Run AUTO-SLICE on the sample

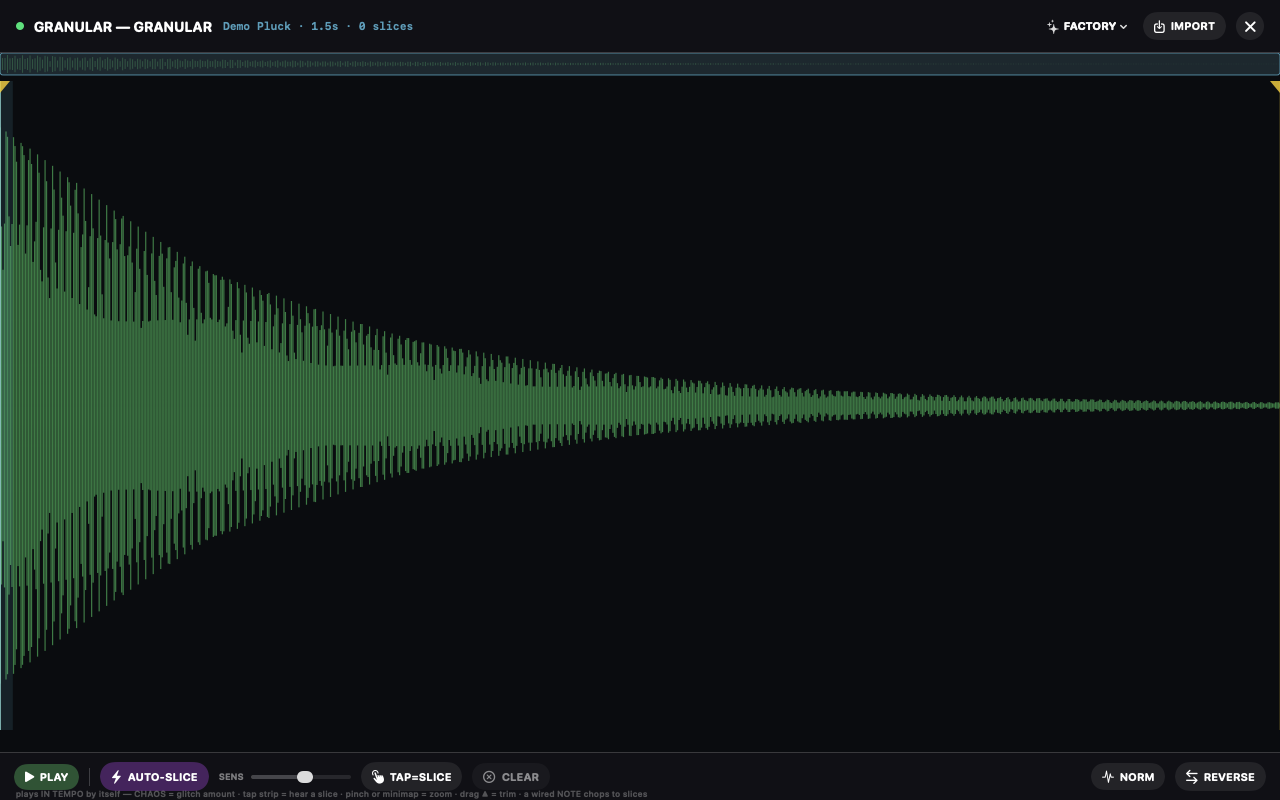coord(154,777)
